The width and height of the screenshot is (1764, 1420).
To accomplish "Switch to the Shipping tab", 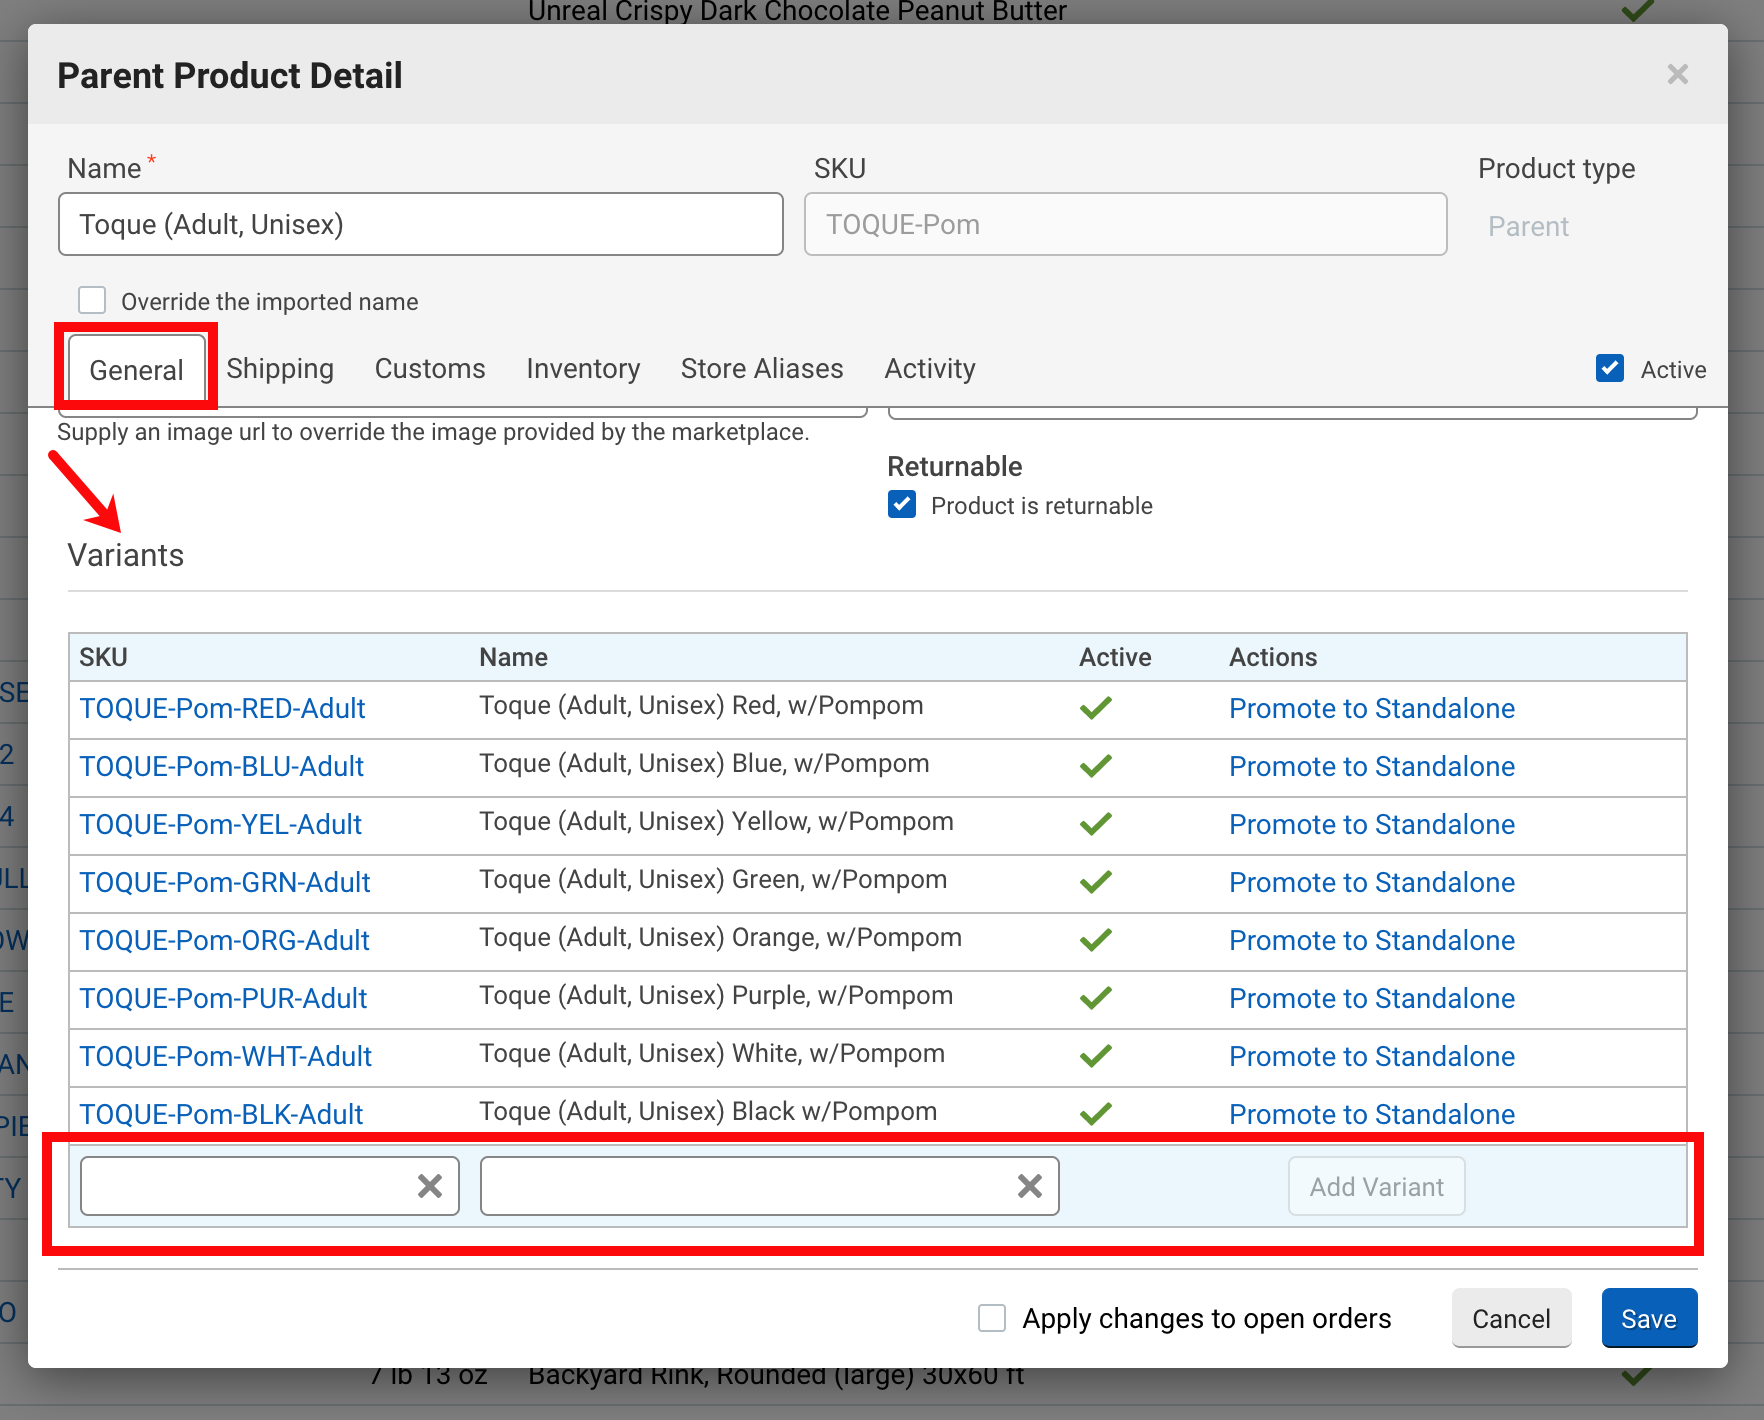I will (x=280, y=369).
